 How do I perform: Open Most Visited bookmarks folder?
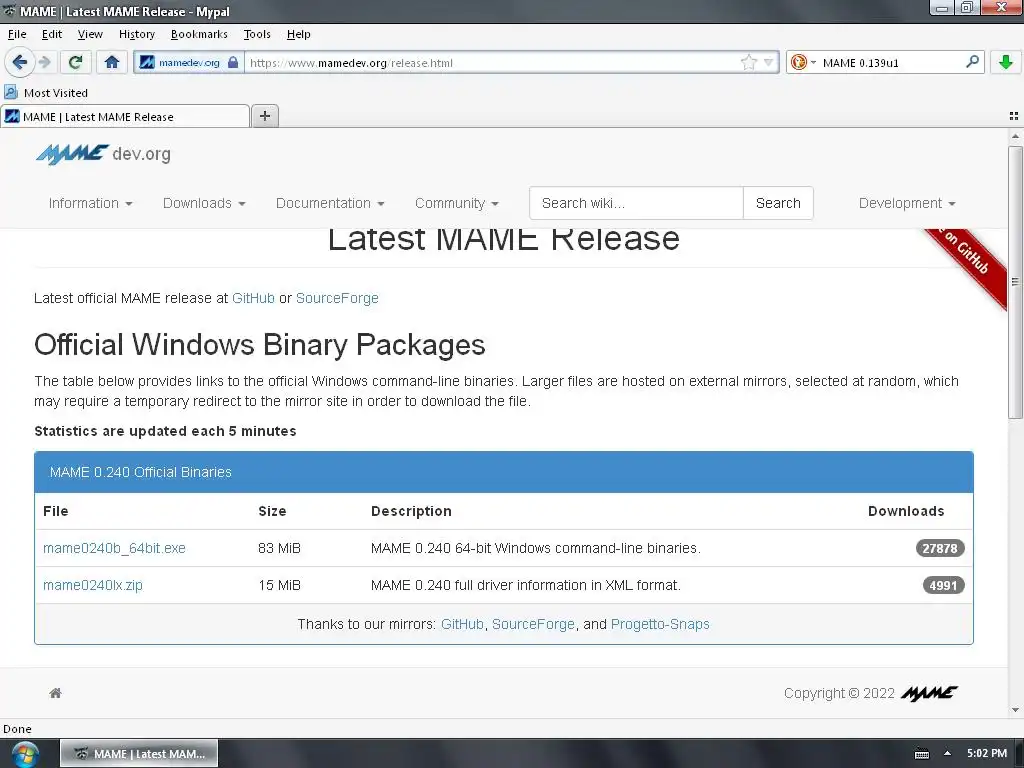coord(46,93)
